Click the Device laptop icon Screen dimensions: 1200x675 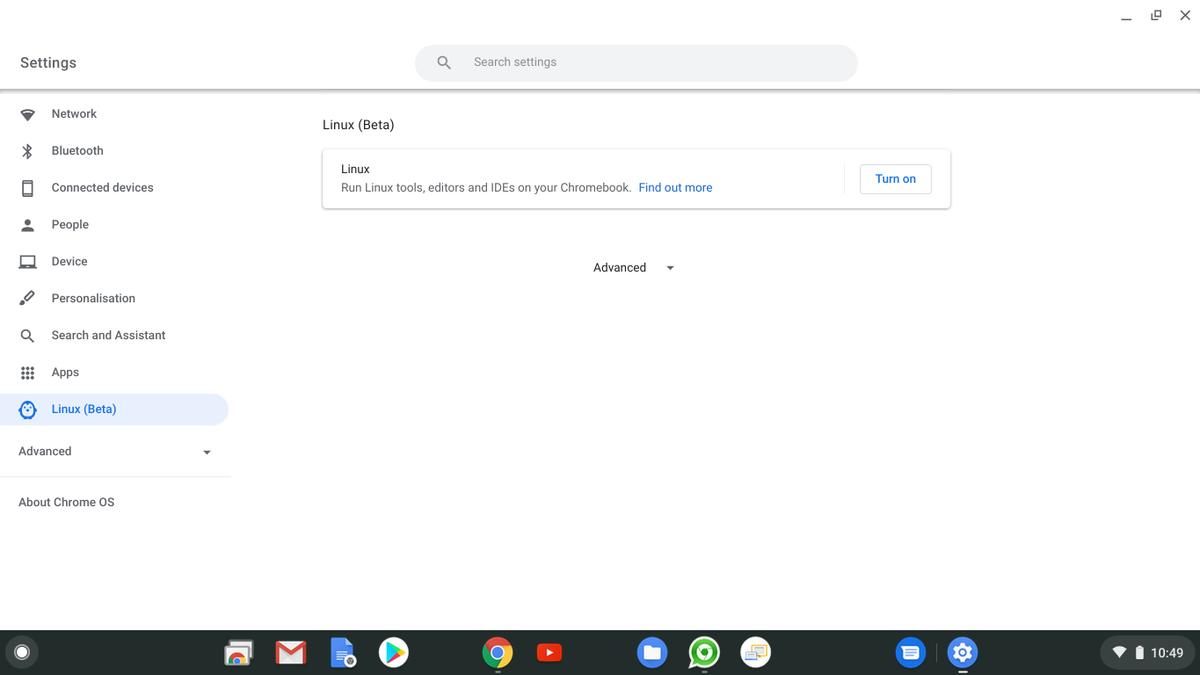(x=28, y=262)
